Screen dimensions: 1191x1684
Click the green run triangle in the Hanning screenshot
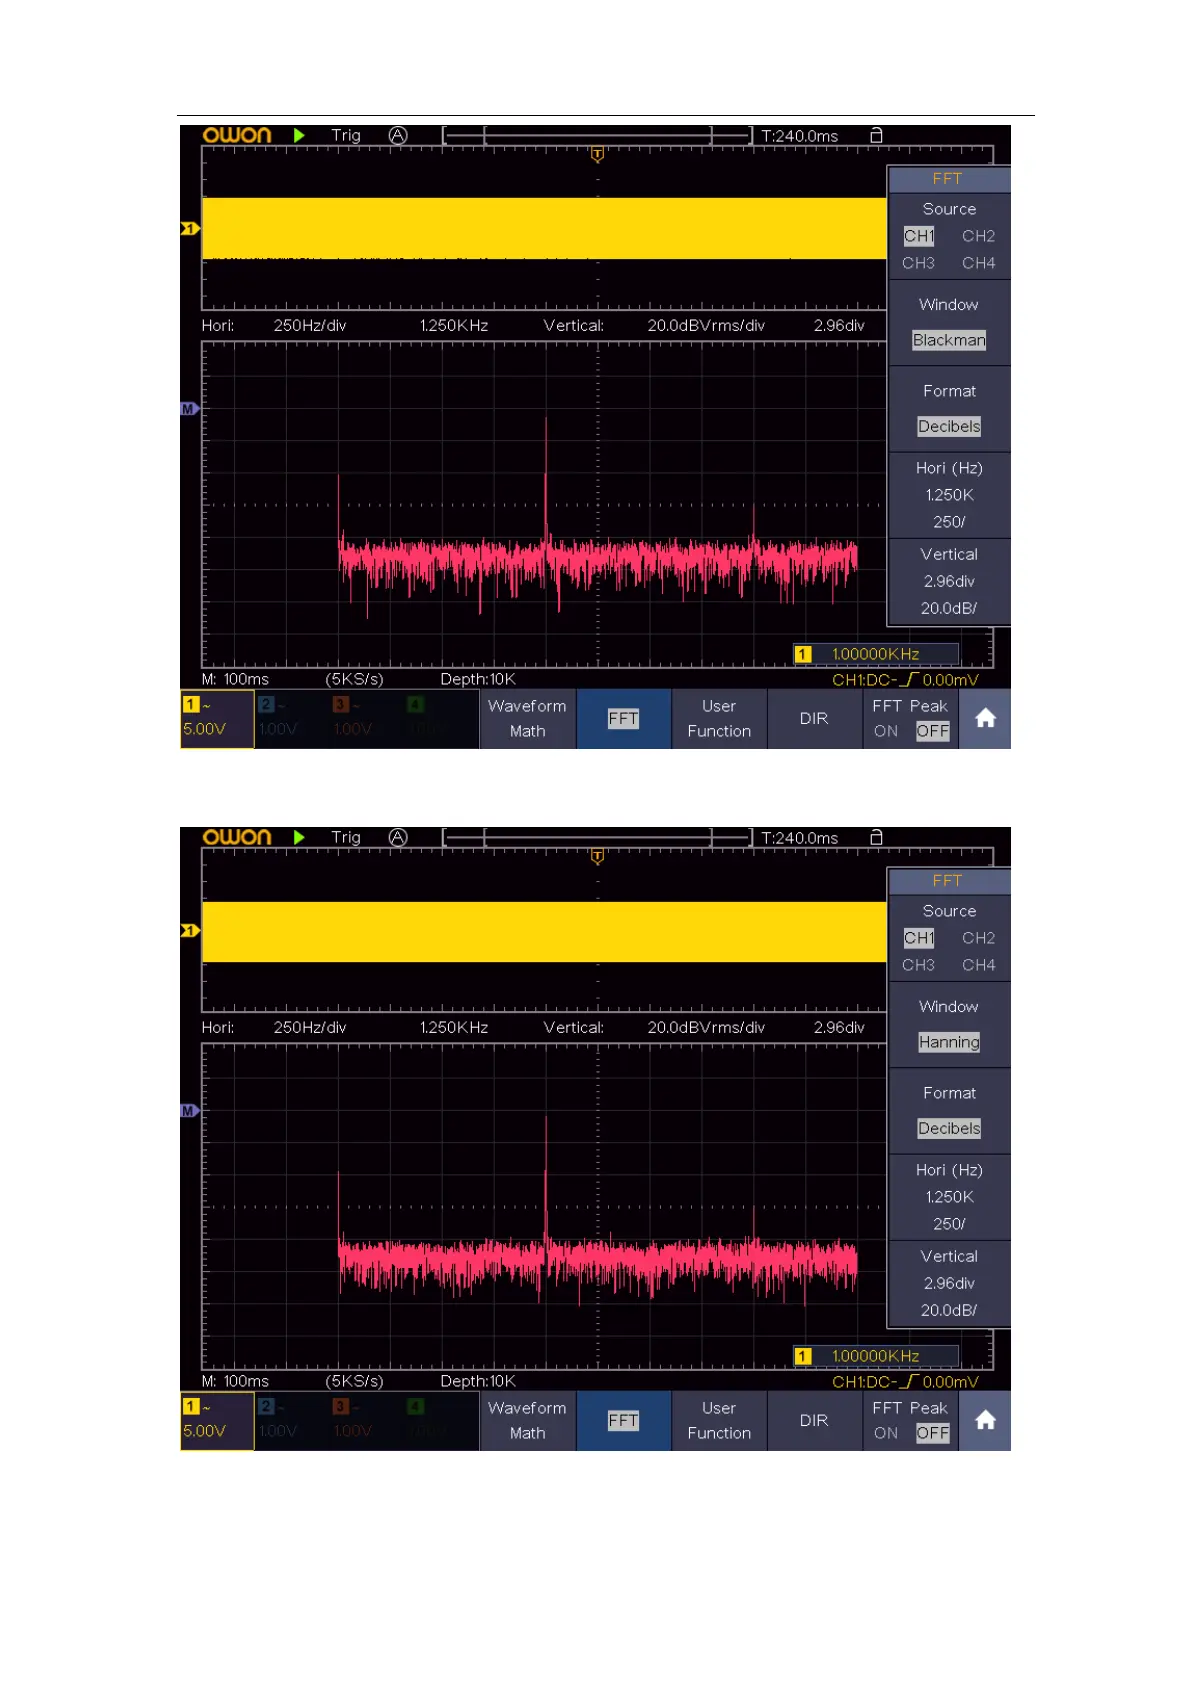pyautogui.click(x=299, y=837)
